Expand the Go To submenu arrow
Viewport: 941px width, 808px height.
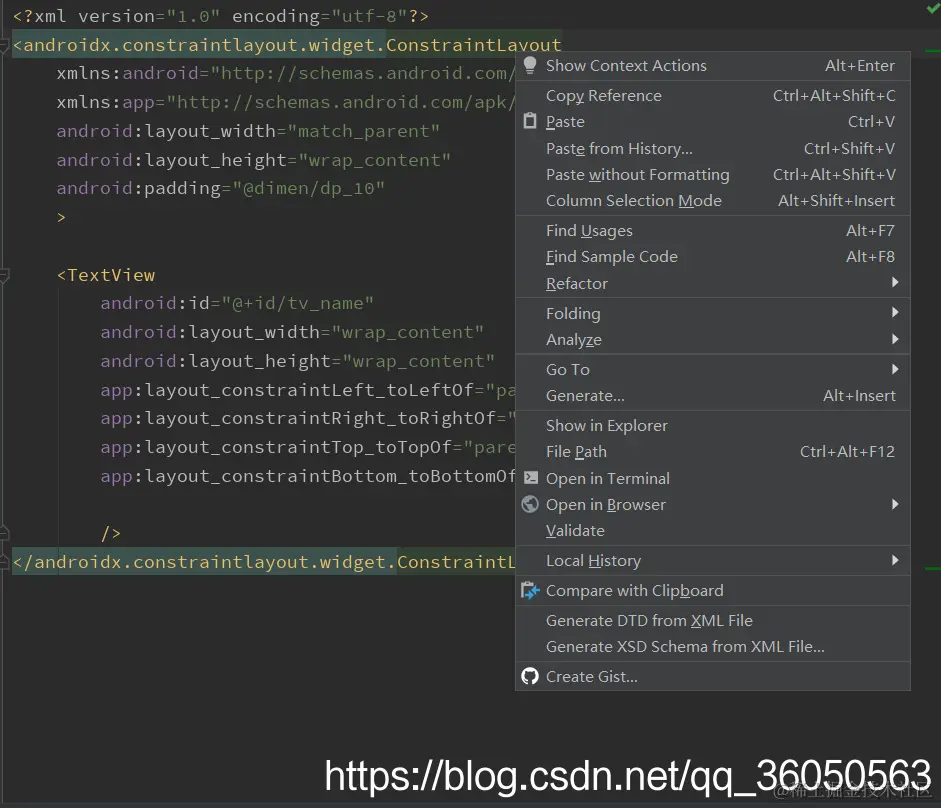pos(895,369)
